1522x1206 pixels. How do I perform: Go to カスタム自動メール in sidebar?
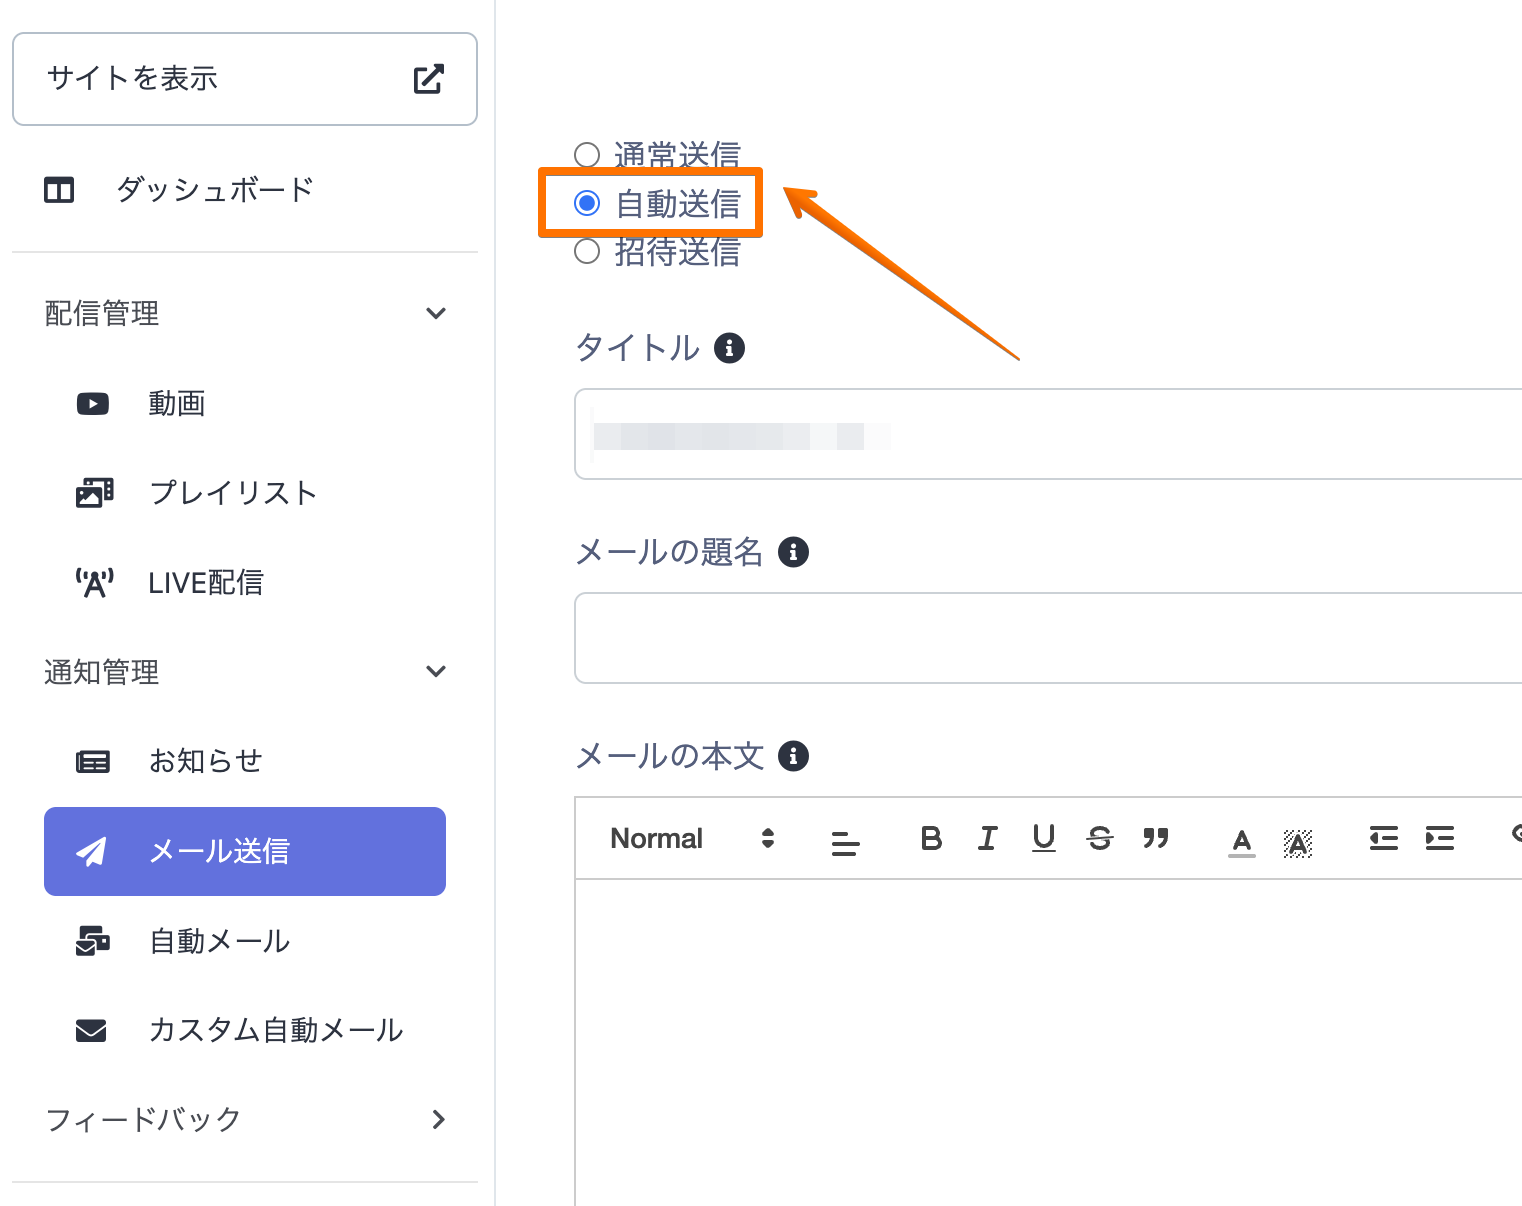pos(275,1030)
